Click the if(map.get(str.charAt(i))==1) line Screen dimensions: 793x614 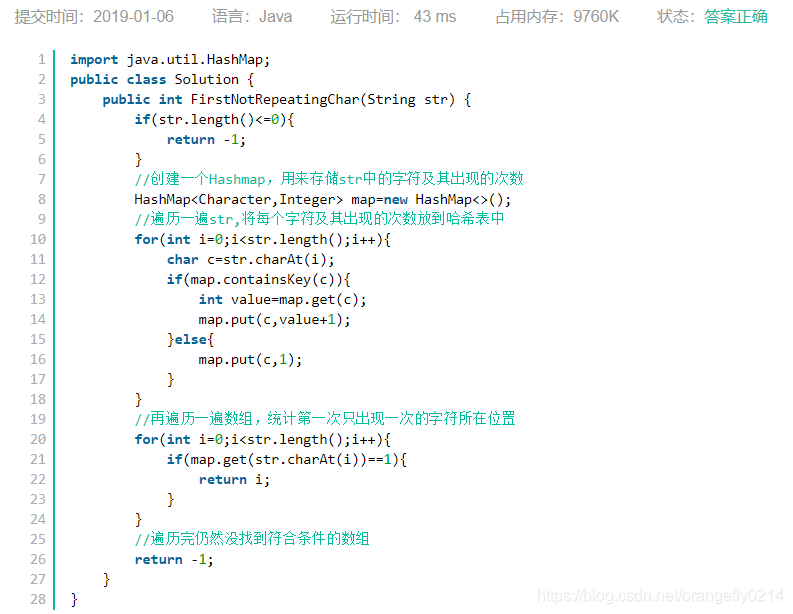click(x=287, y=459)
